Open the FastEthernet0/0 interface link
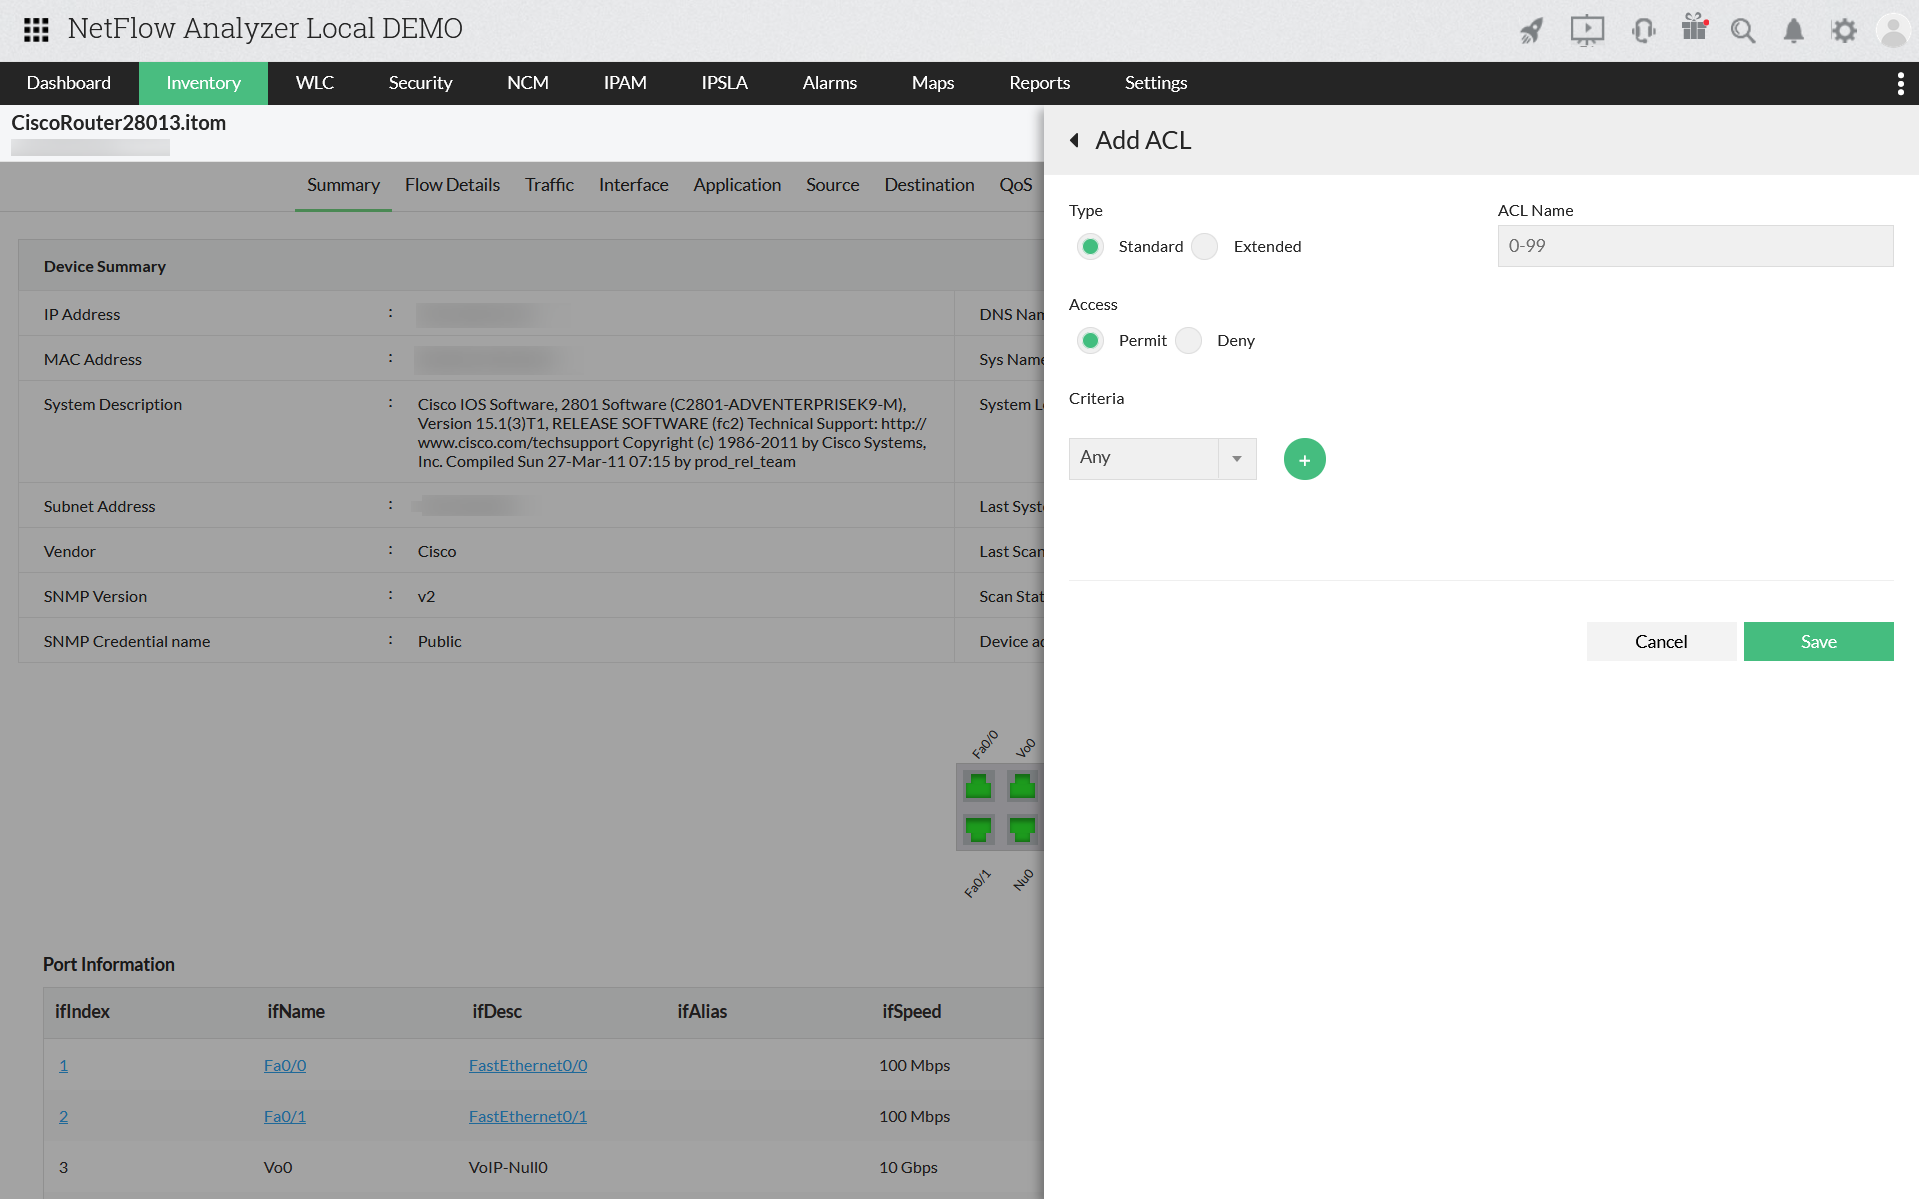 527,1065
